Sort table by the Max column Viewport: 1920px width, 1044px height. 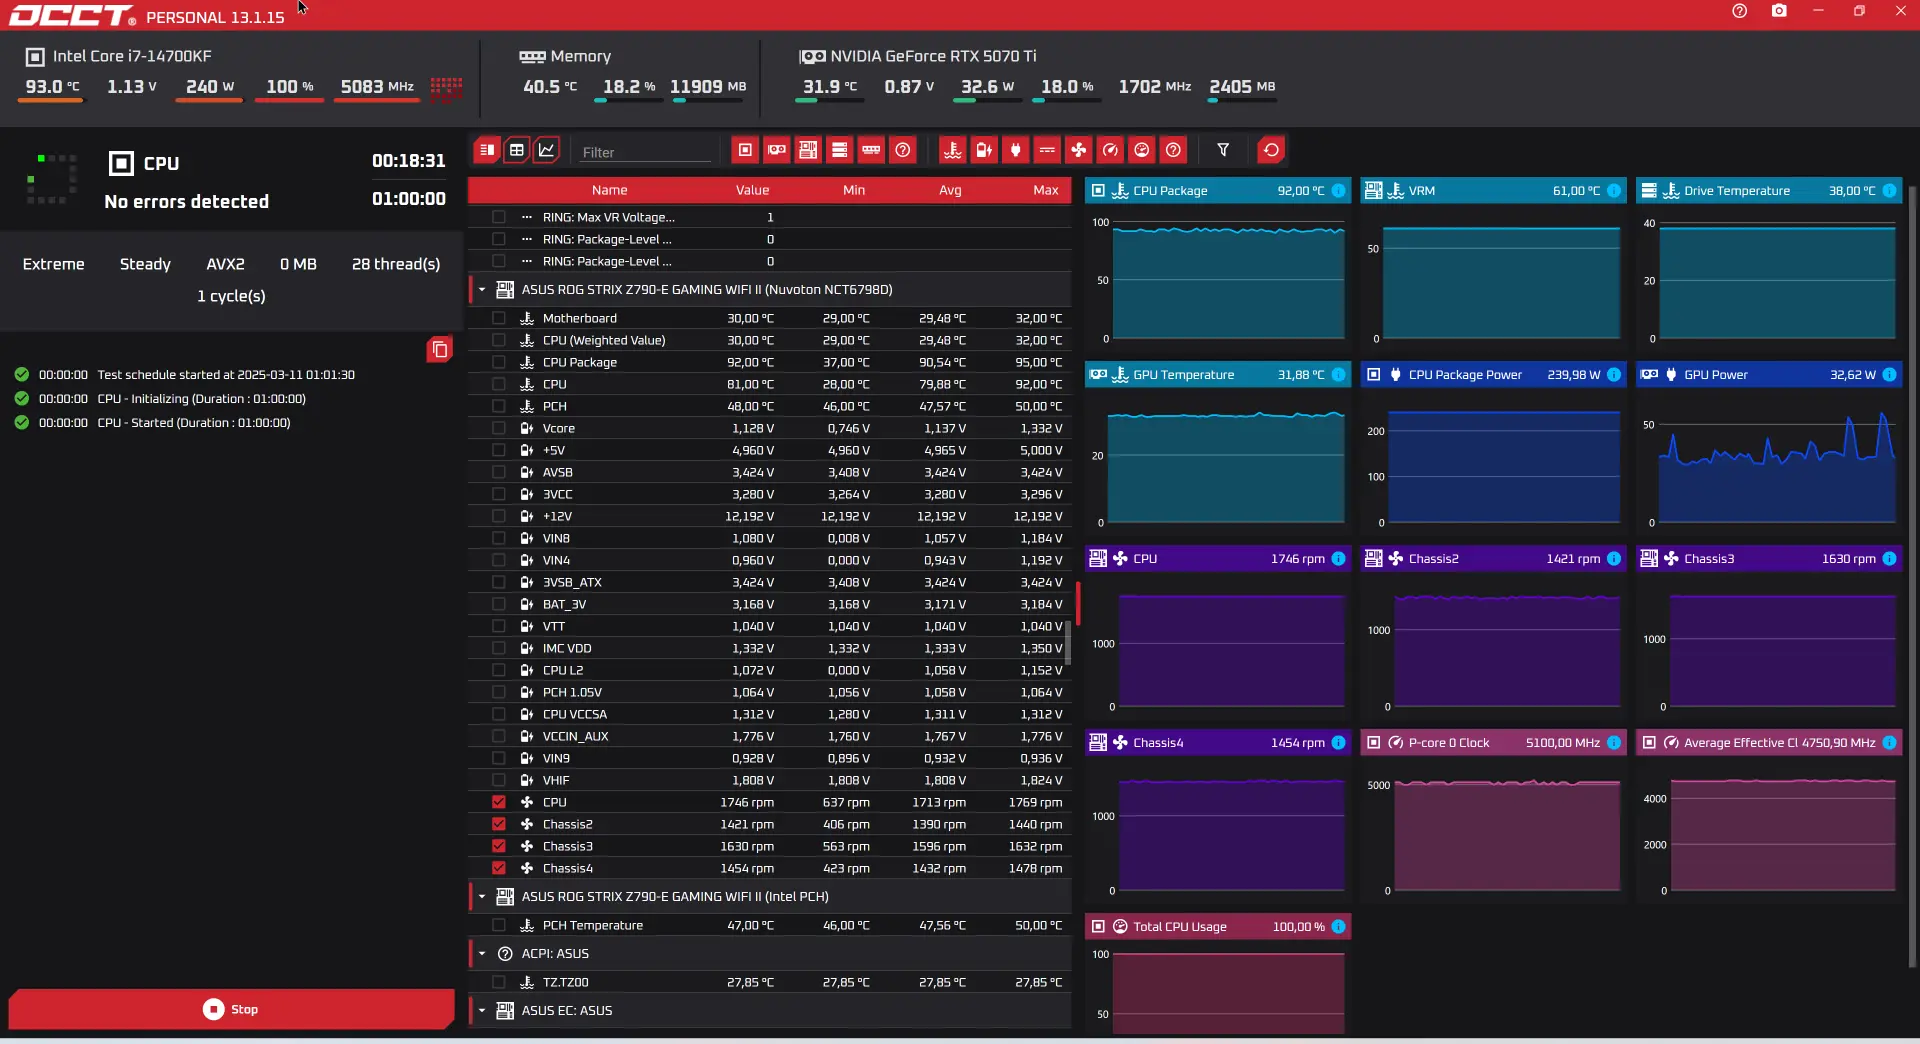point(1046,190)
